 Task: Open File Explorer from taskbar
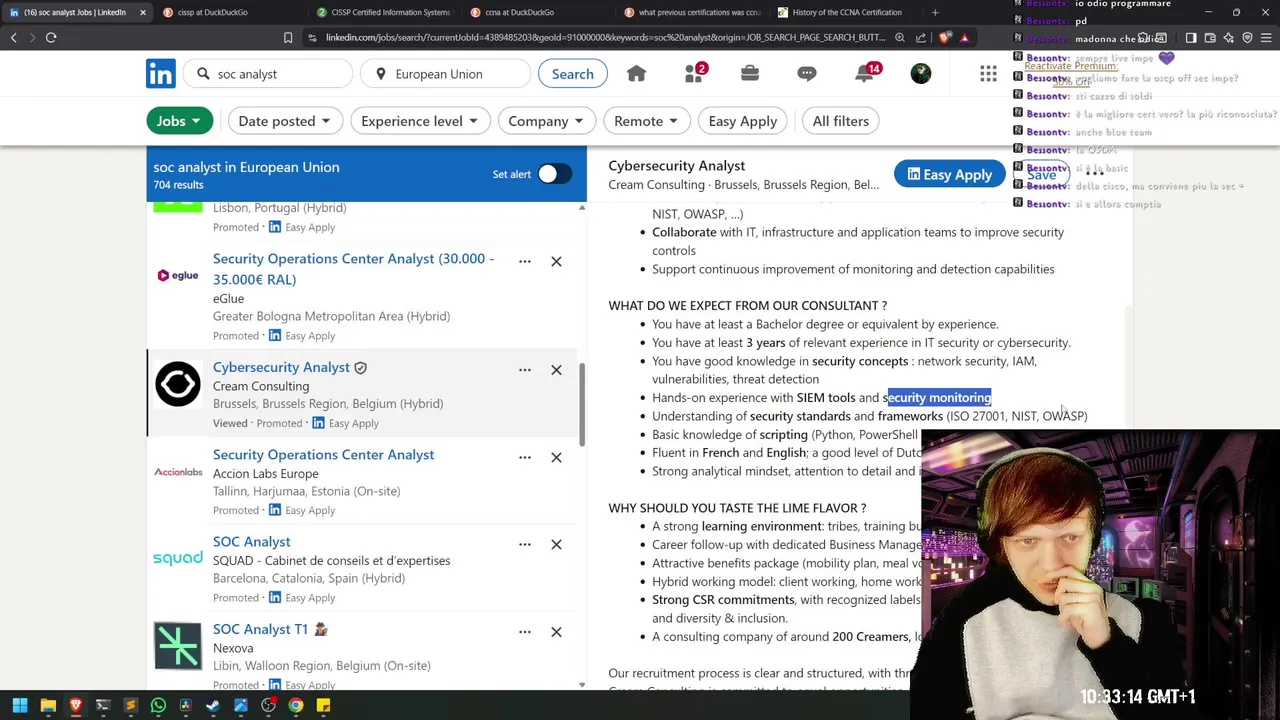(x=48, y=706)
